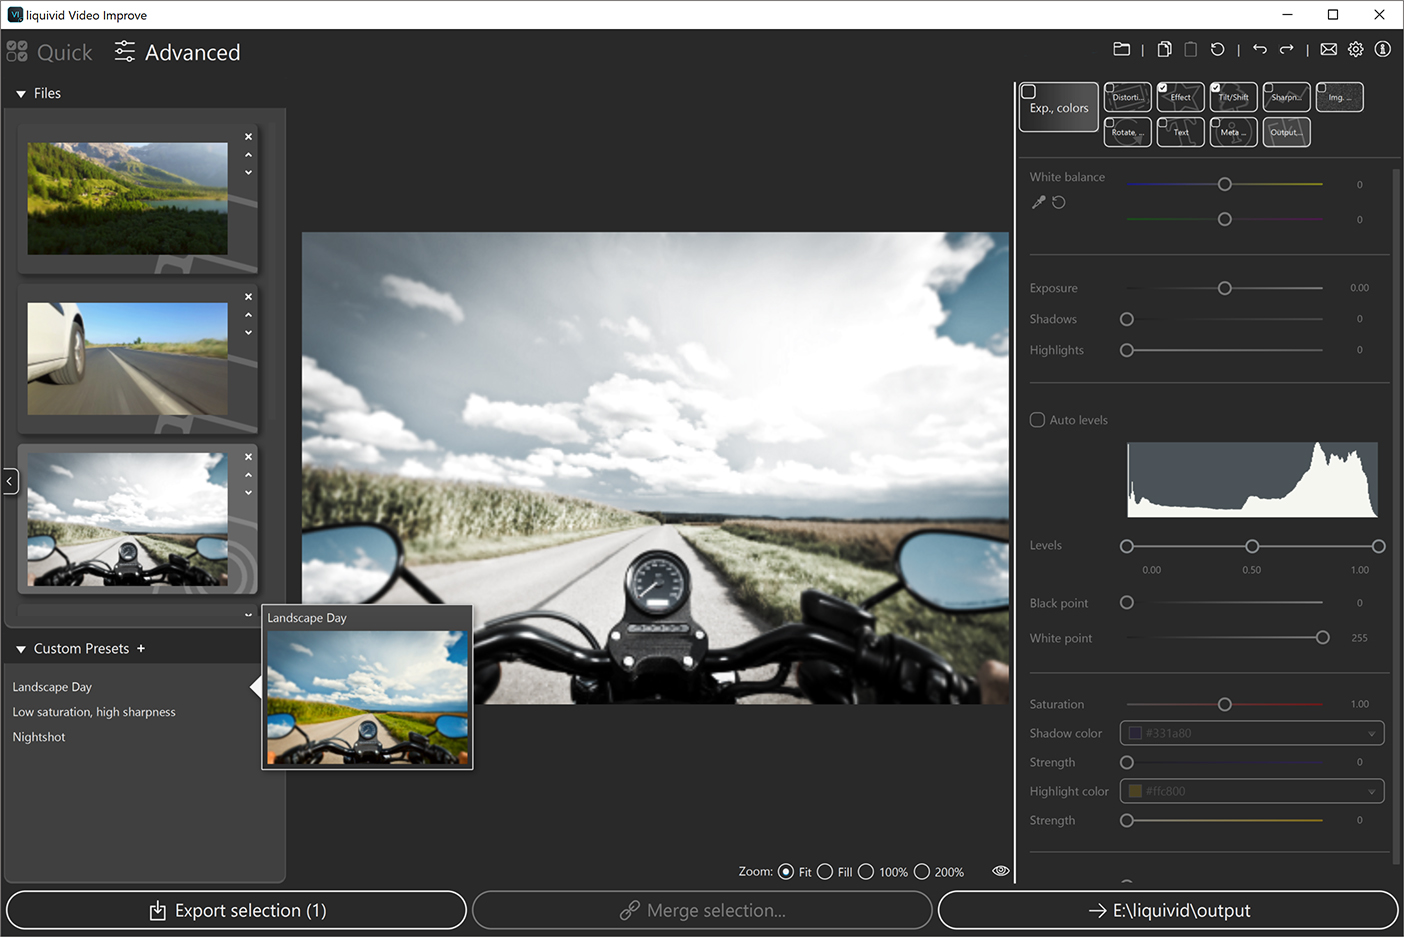Copy current settings using the copy icon
Image resolution: width=1404 pixels, height=937 pixels.
(1163, 48)
